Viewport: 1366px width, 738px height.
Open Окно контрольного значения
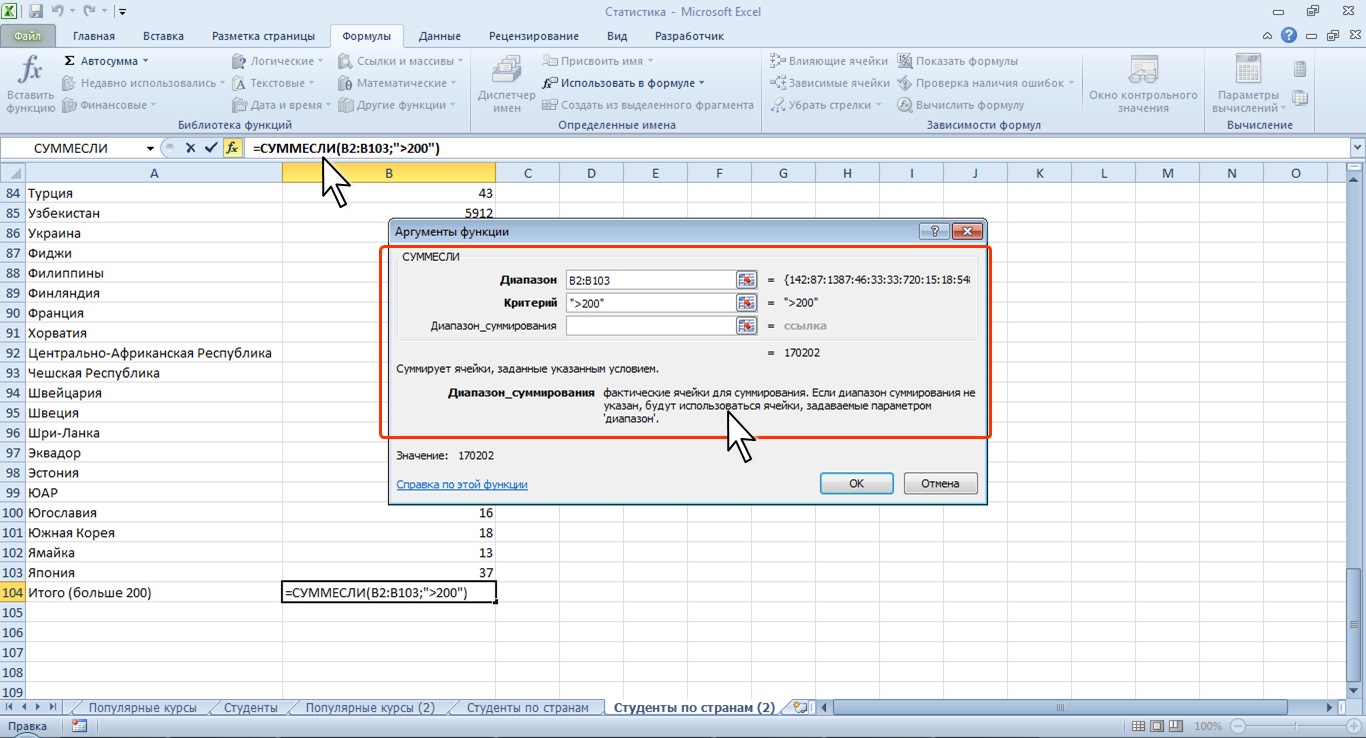point(1143,84)
